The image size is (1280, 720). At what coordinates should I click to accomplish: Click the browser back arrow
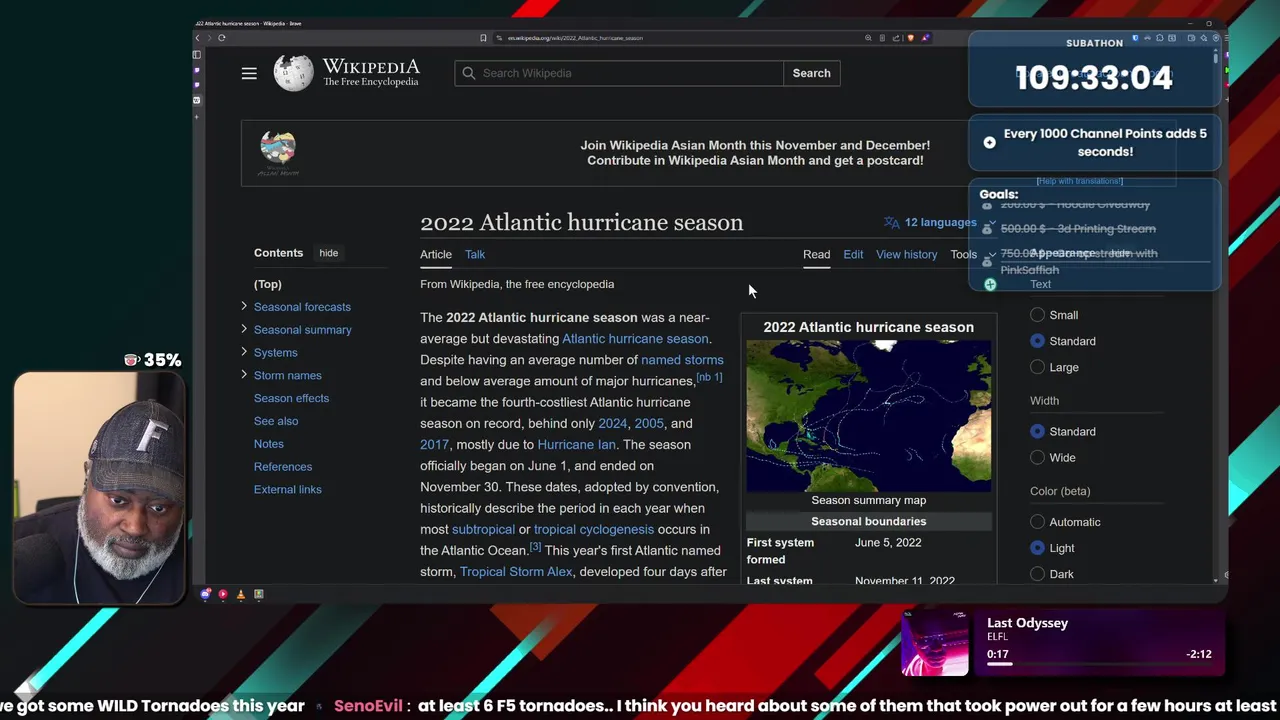point(198,38)
